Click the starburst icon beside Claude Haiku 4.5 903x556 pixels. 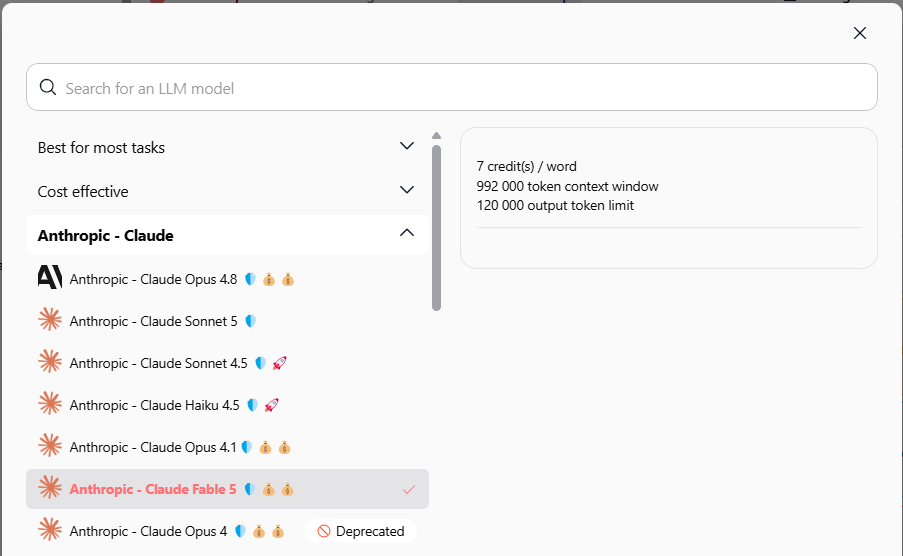(50, 403)
